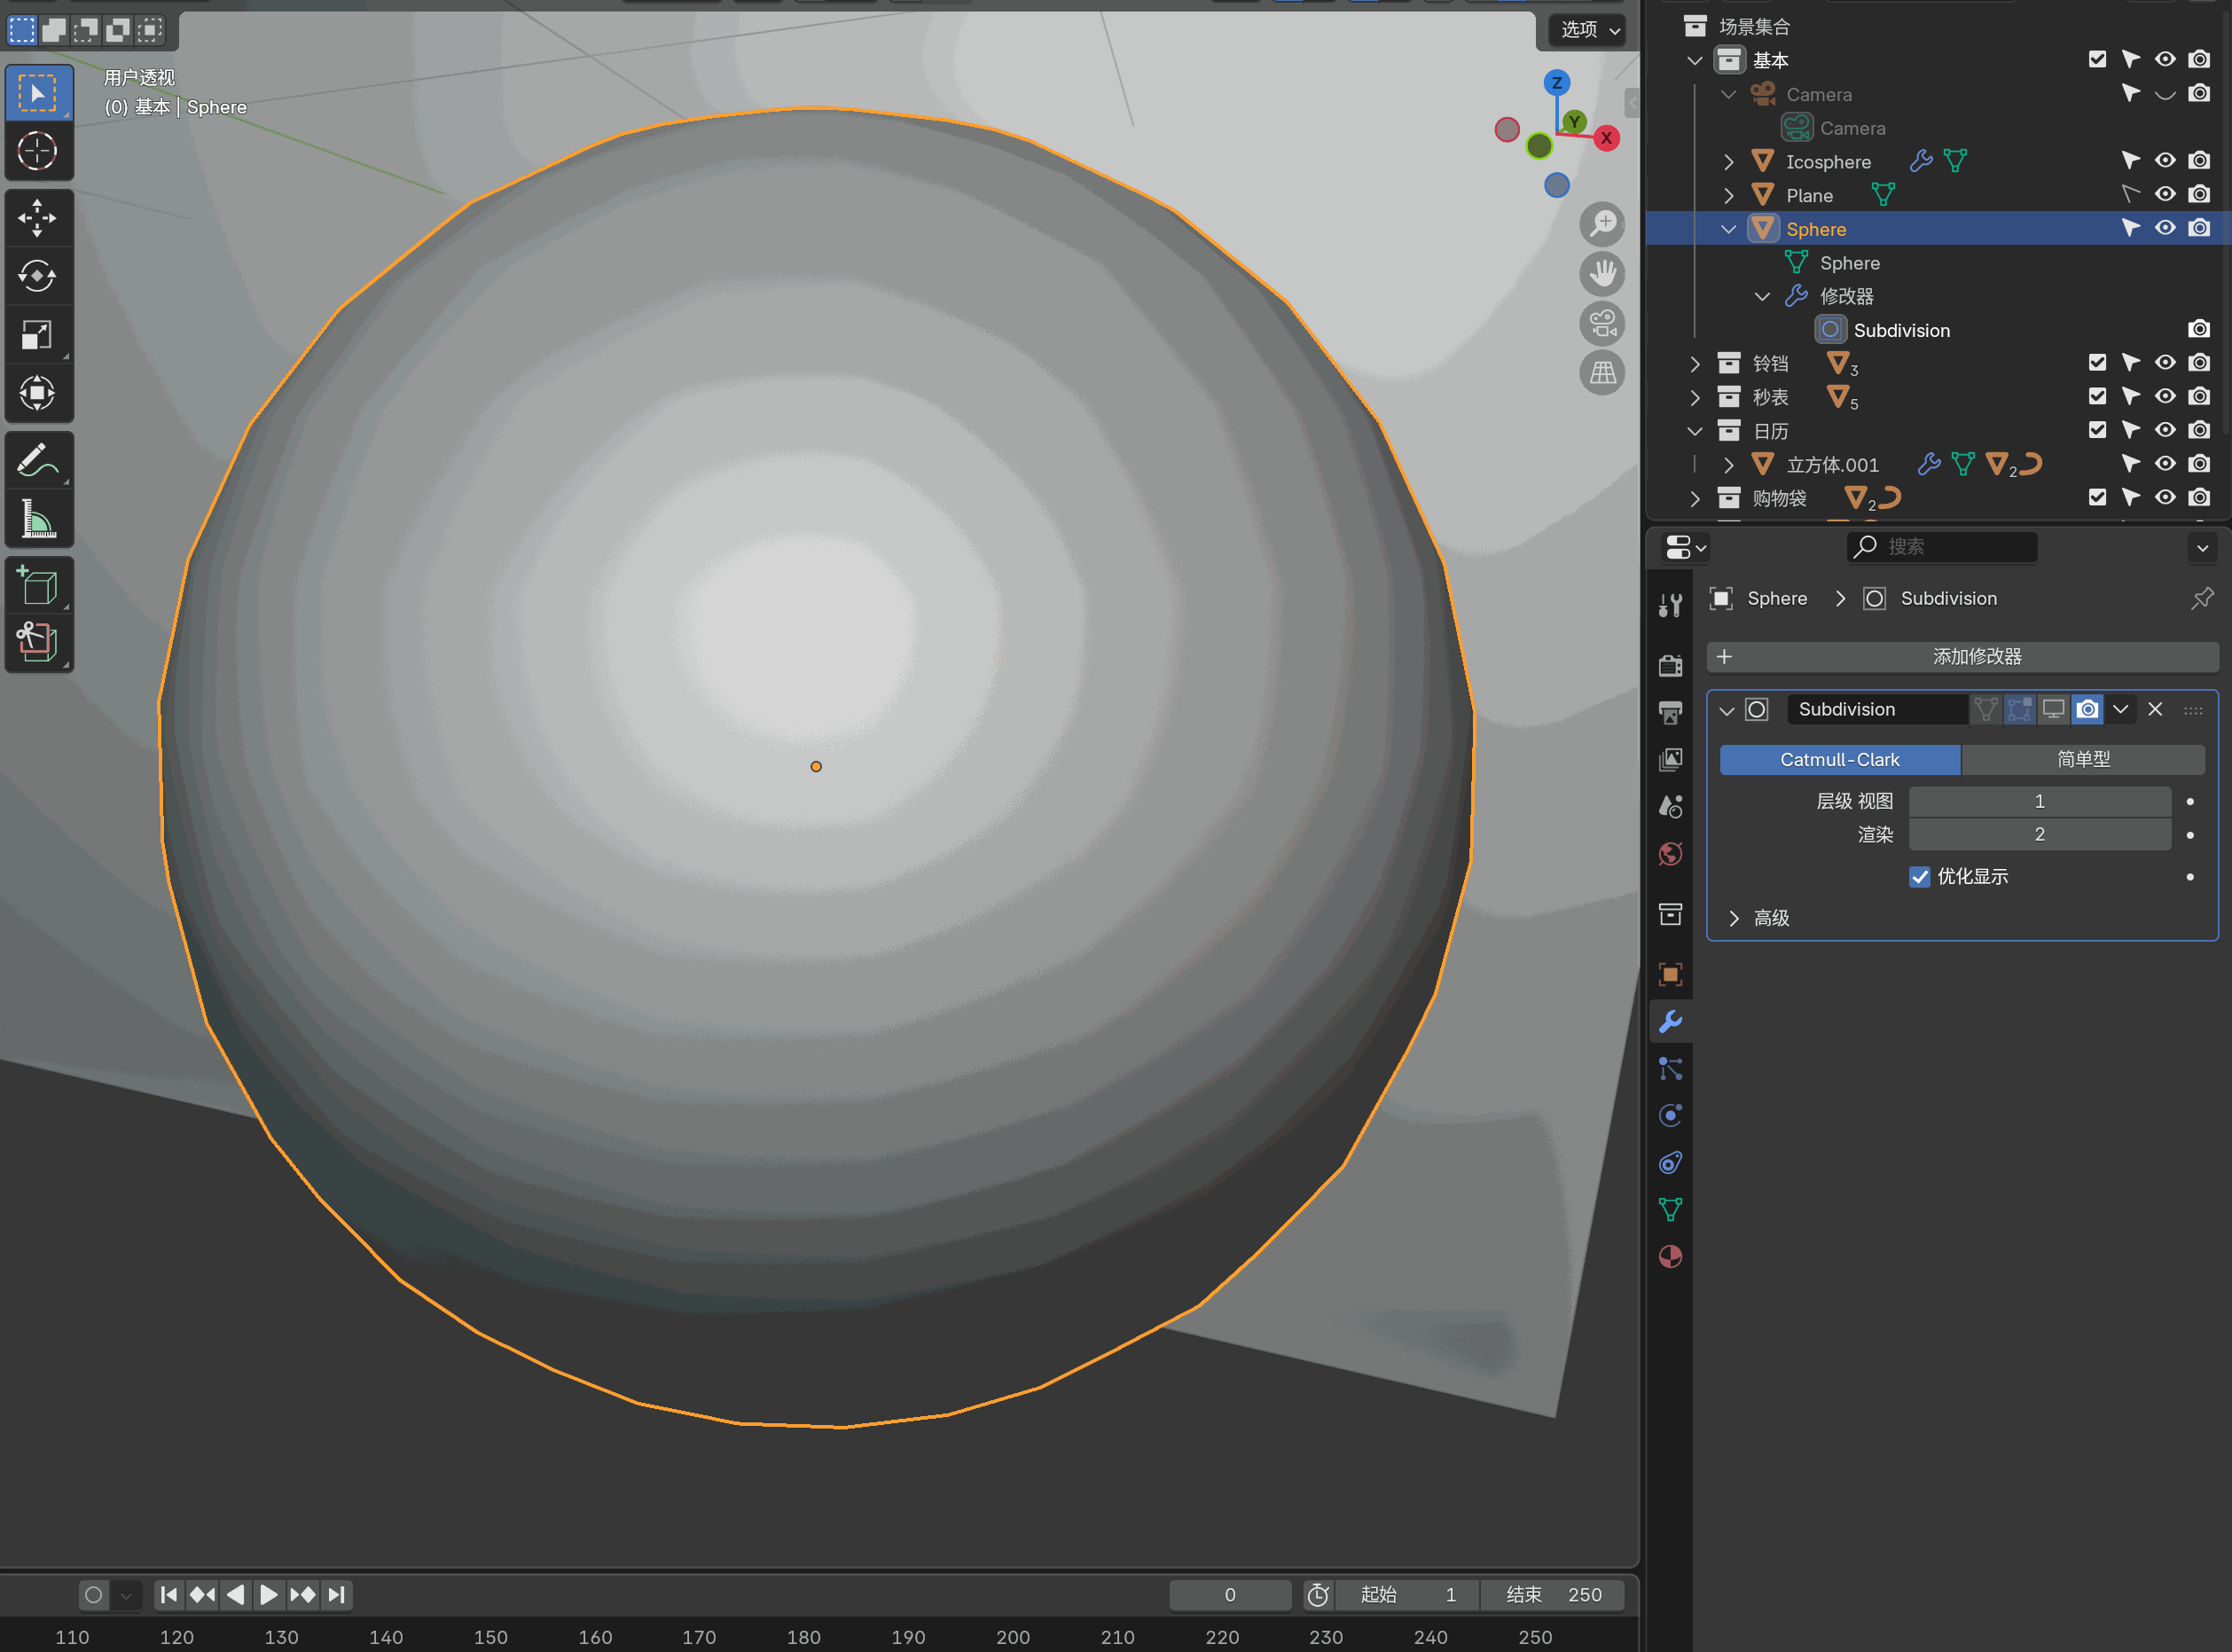Pick the Annotate pencil tool
The image size is (2232, 1652).
[x=37, y=461]
